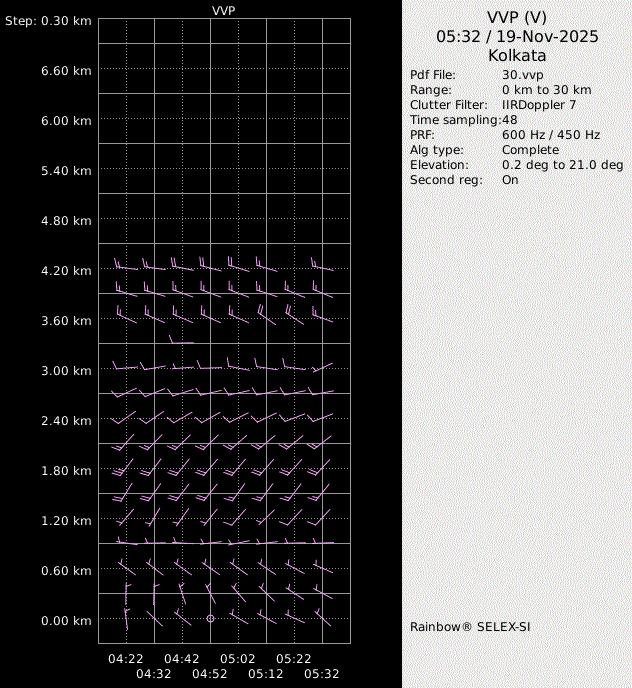The height and width of the screenshot is (688, 632).
Task: Select the PRF 600 Hz / 450 Hz value
Action: tap(551, 135)
